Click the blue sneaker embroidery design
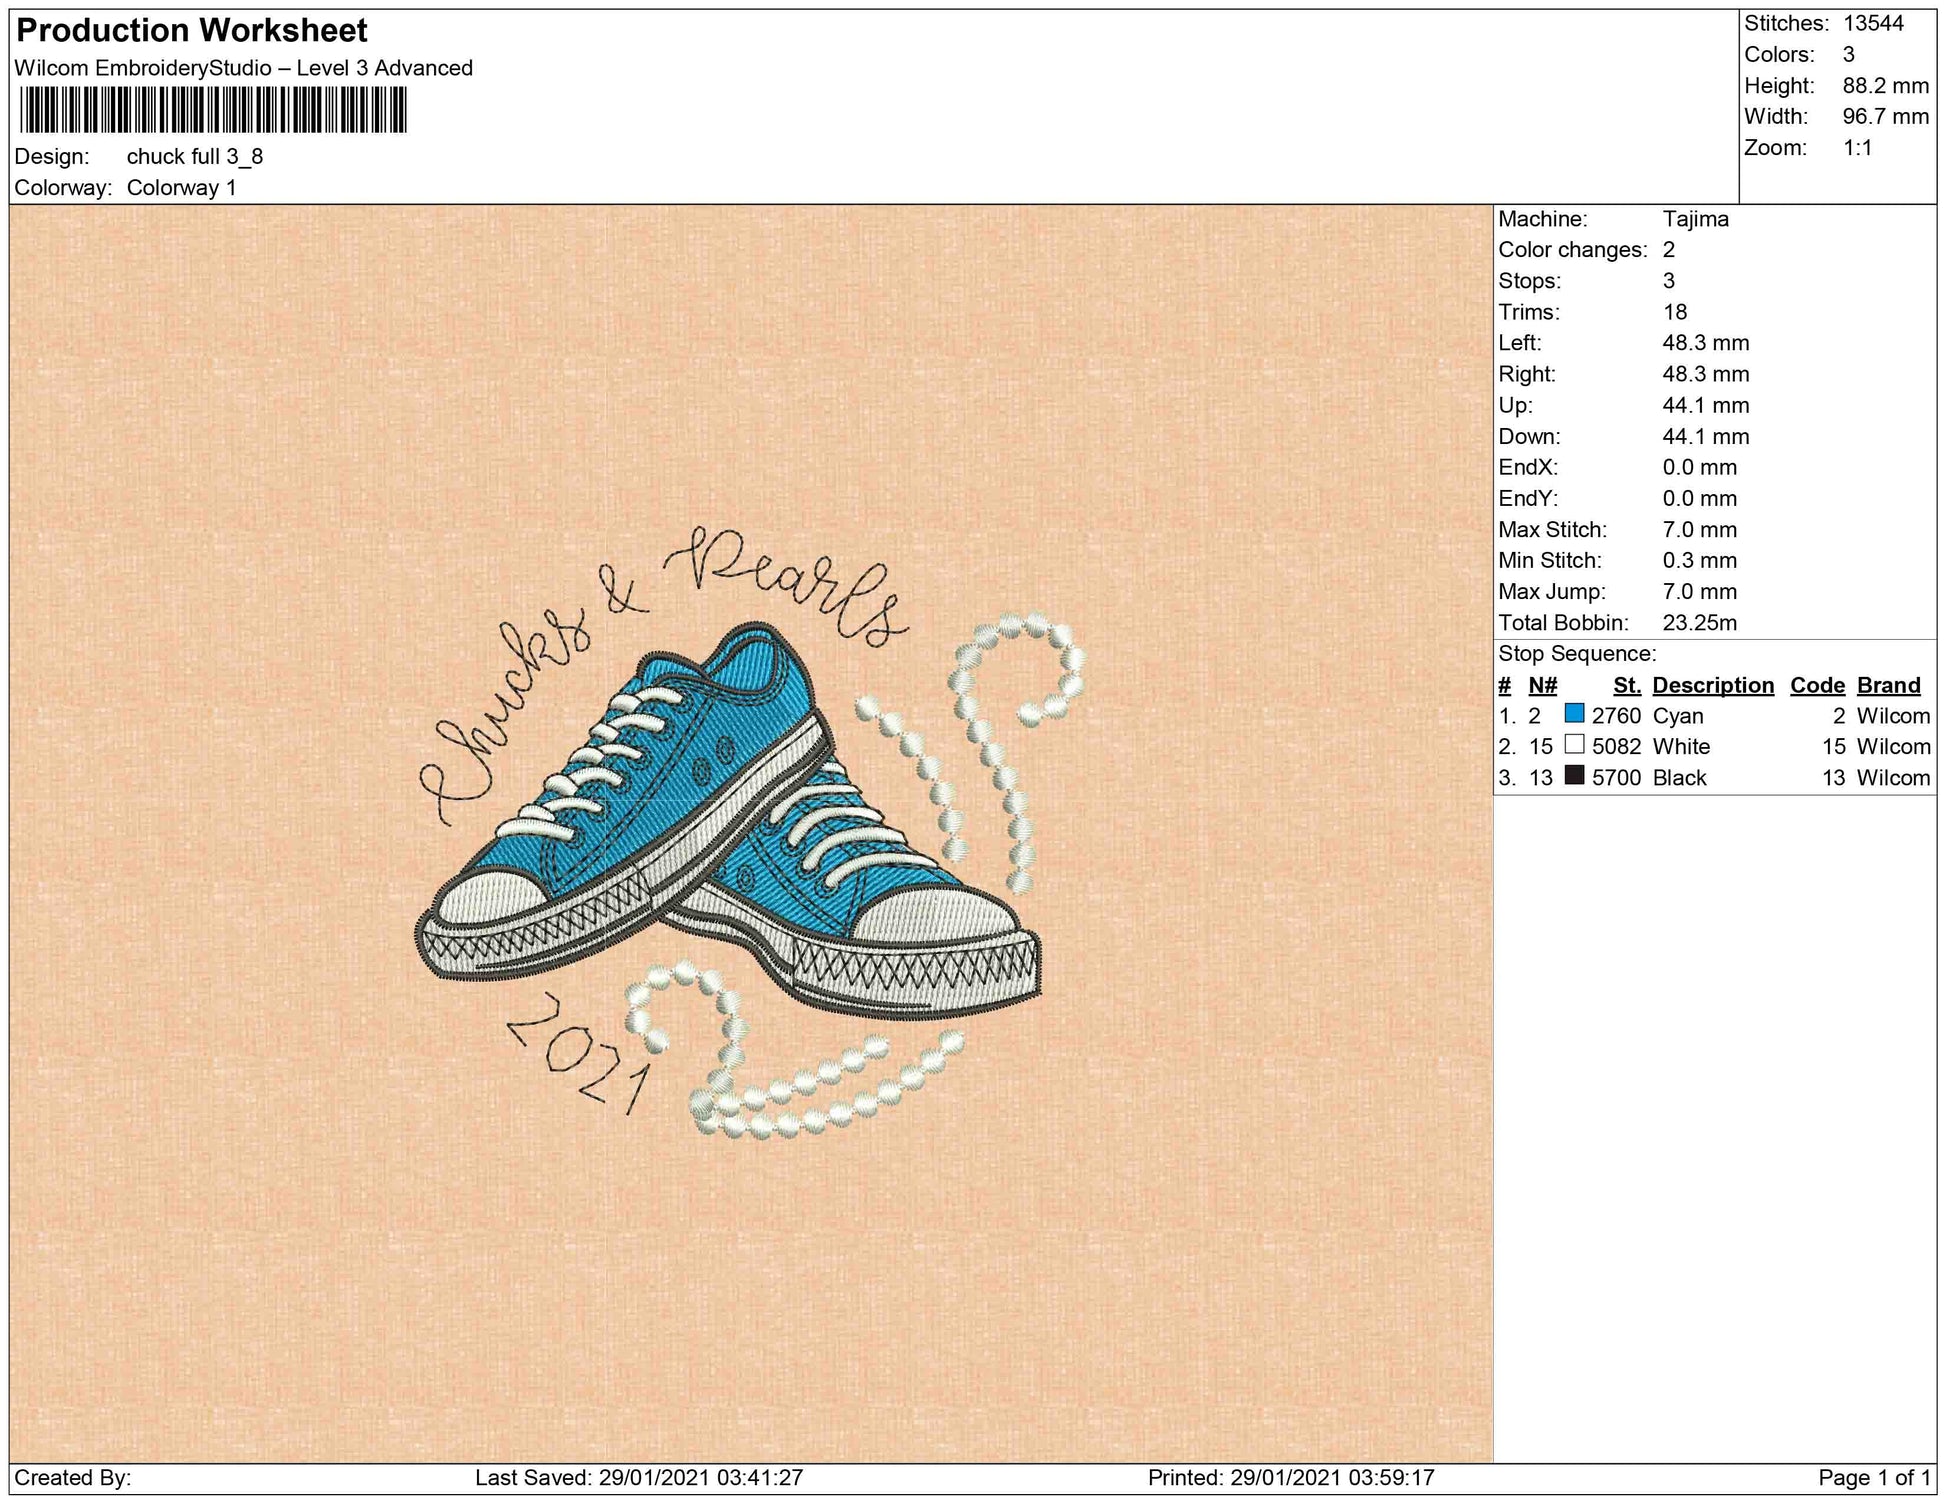The width and height of the screenshot is (1946, 1497). [x=727, y=820]
